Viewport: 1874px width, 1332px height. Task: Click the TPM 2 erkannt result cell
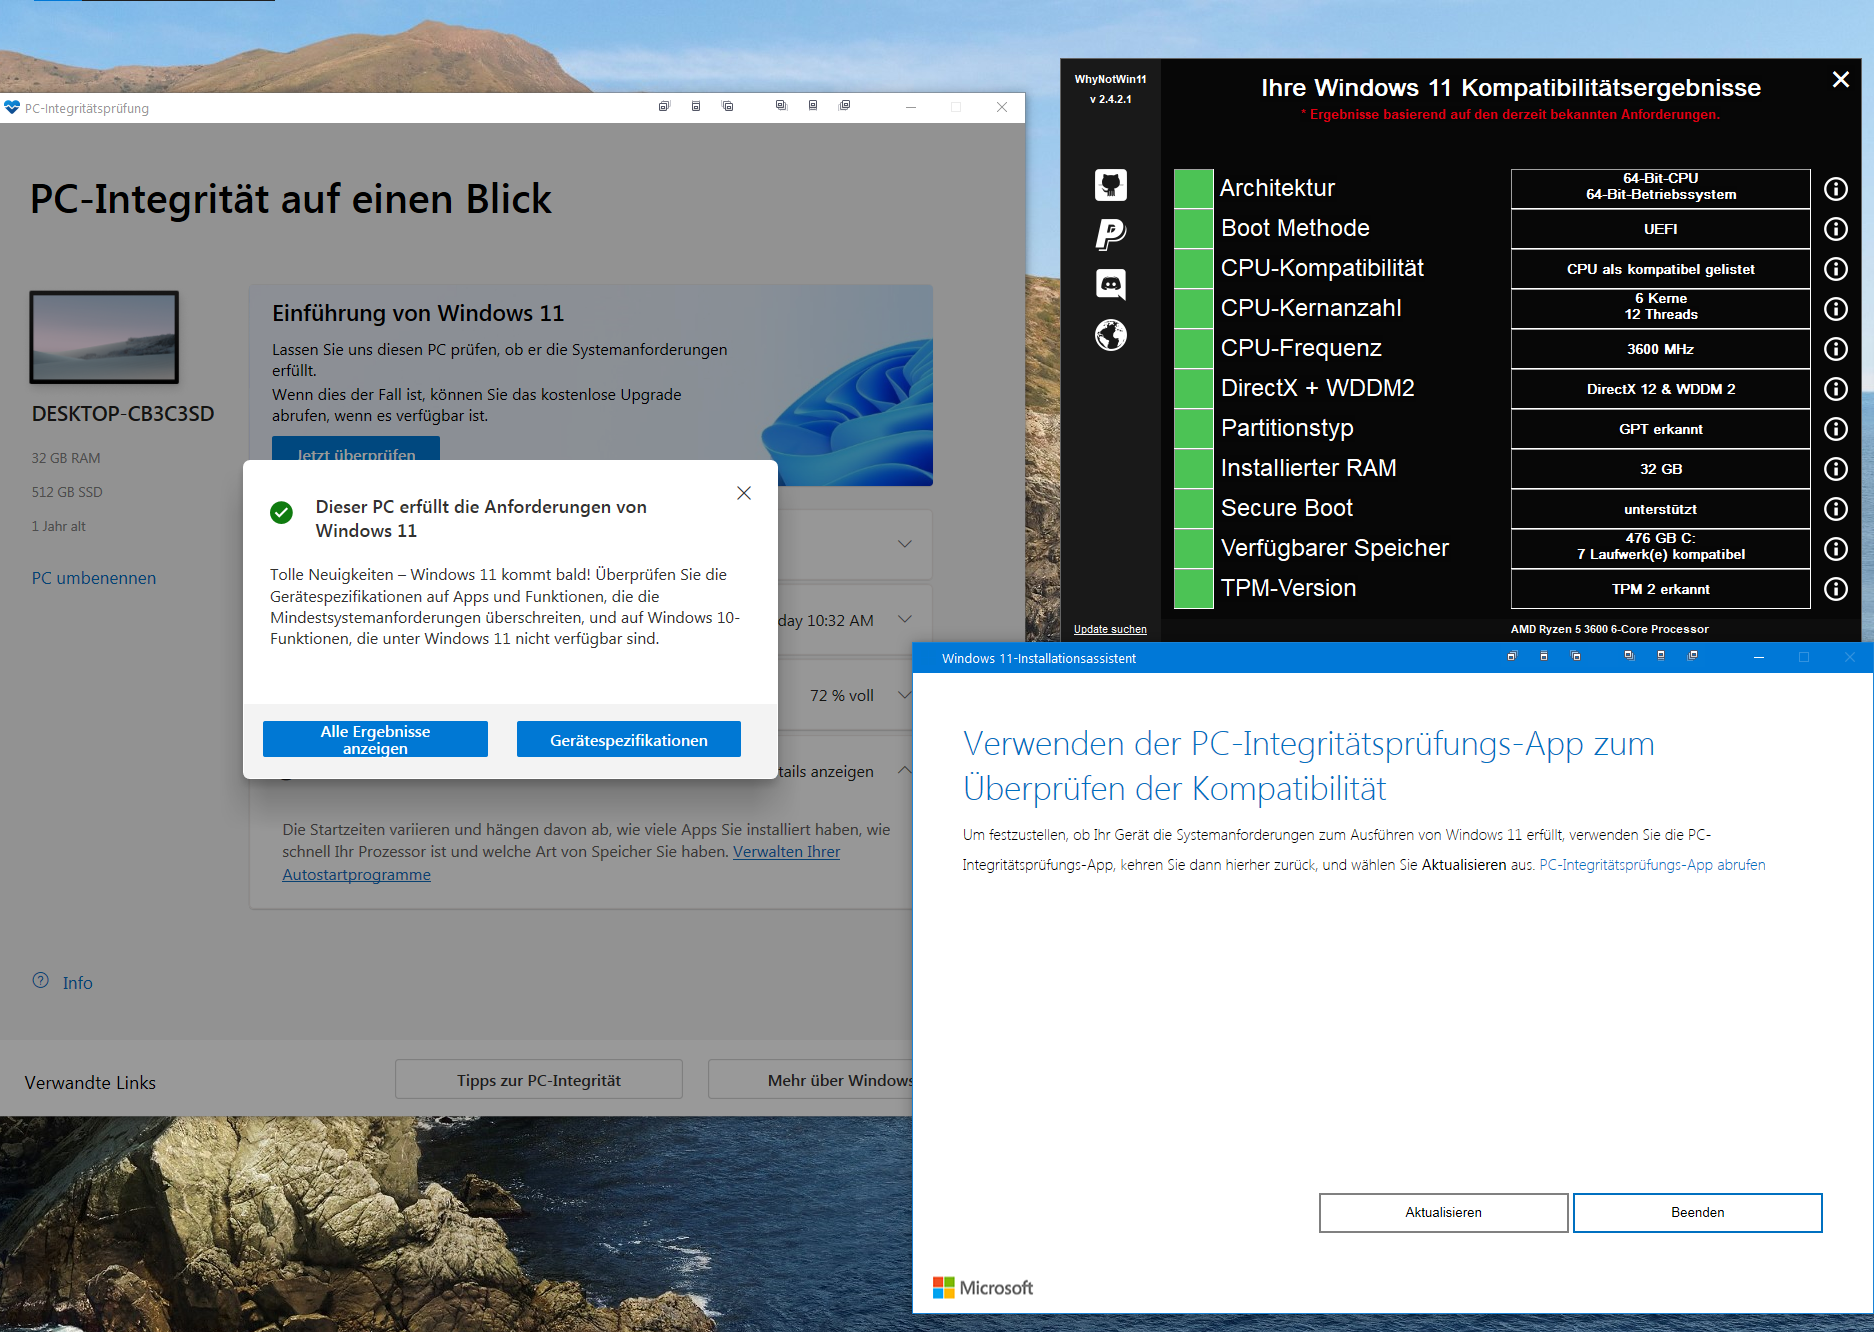point(1660,589)
